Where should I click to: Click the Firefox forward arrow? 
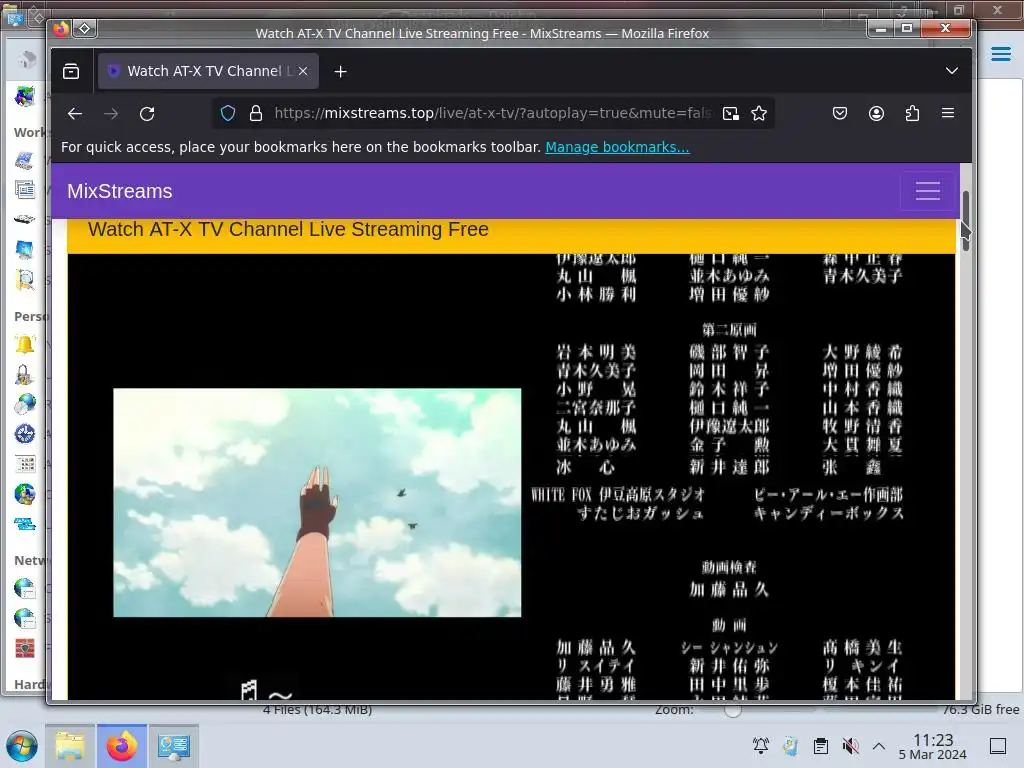point(111,114)
